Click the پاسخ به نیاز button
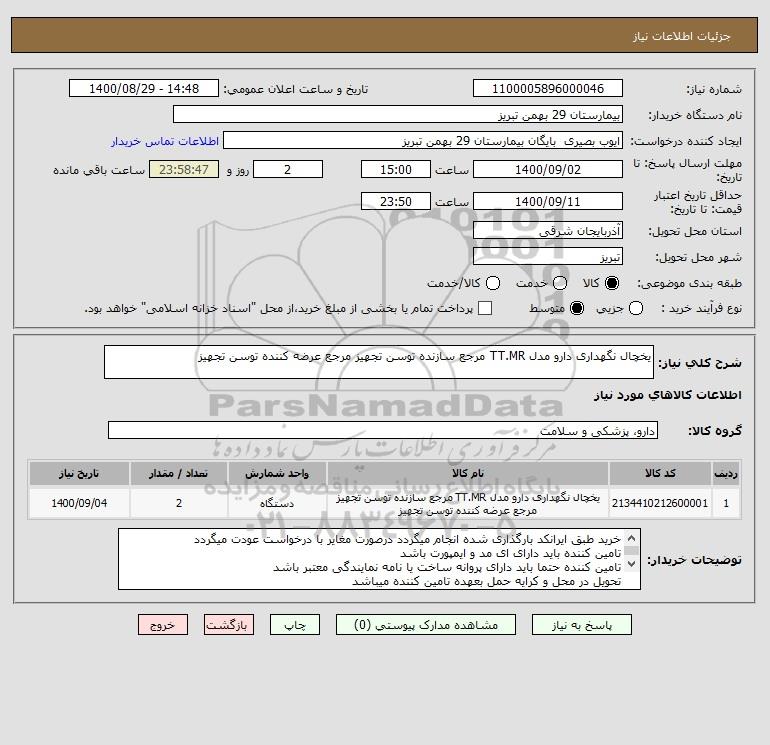 (x=582, y=625)
